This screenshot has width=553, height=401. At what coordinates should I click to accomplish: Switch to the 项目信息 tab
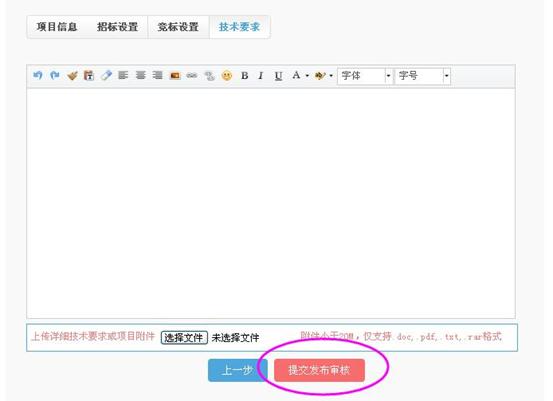point(57,27)
